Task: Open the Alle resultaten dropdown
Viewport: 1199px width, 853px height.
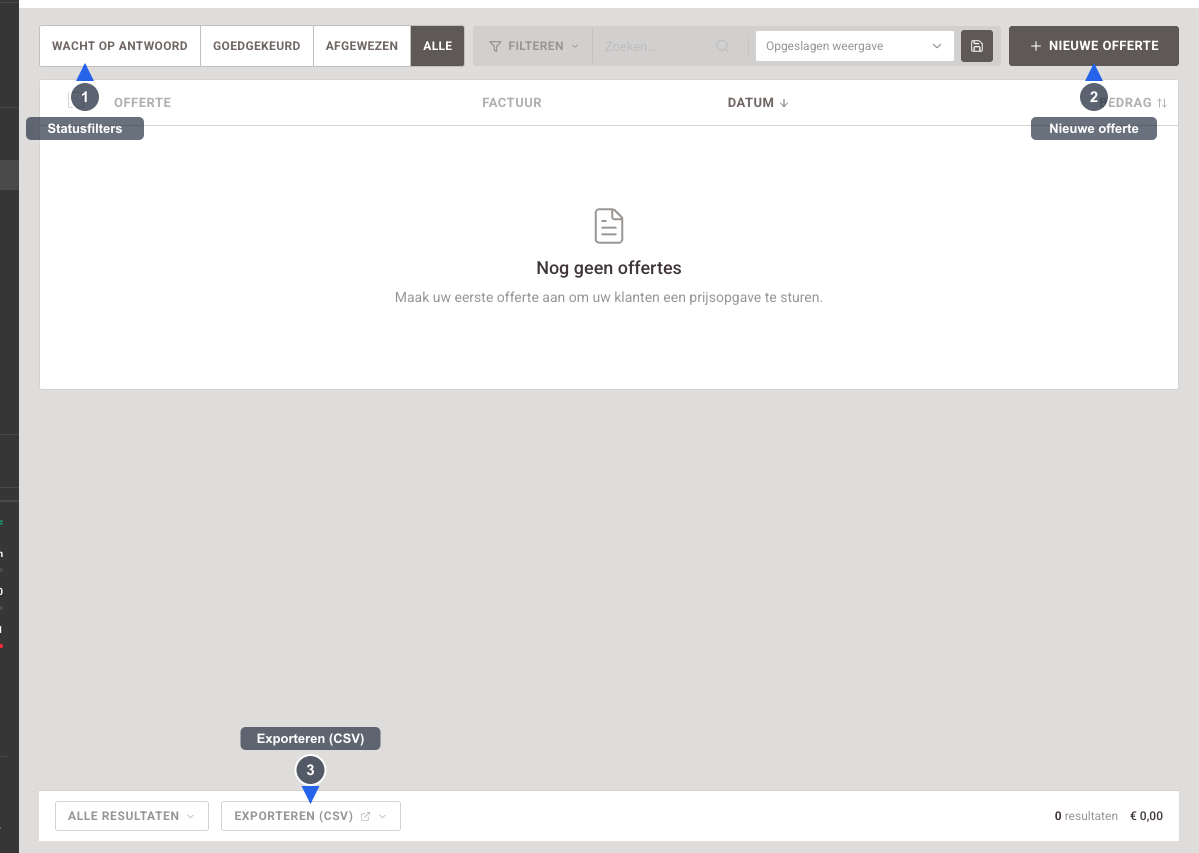Action: pos(132,816)
